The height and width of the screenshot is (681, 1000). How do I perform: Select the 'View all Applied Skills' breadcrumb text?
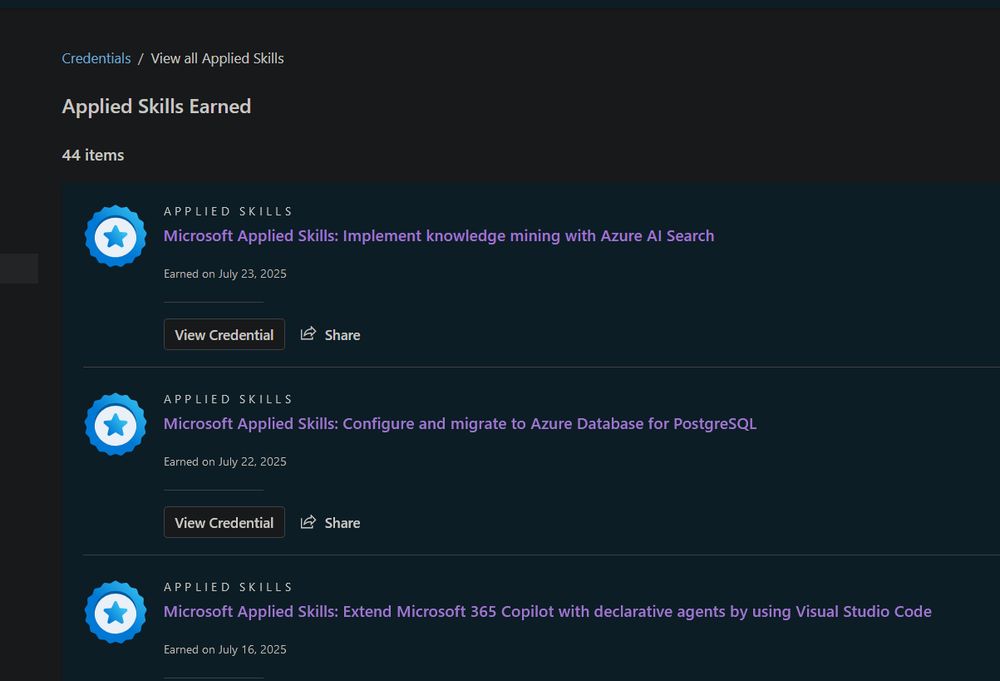click(217, 59)
